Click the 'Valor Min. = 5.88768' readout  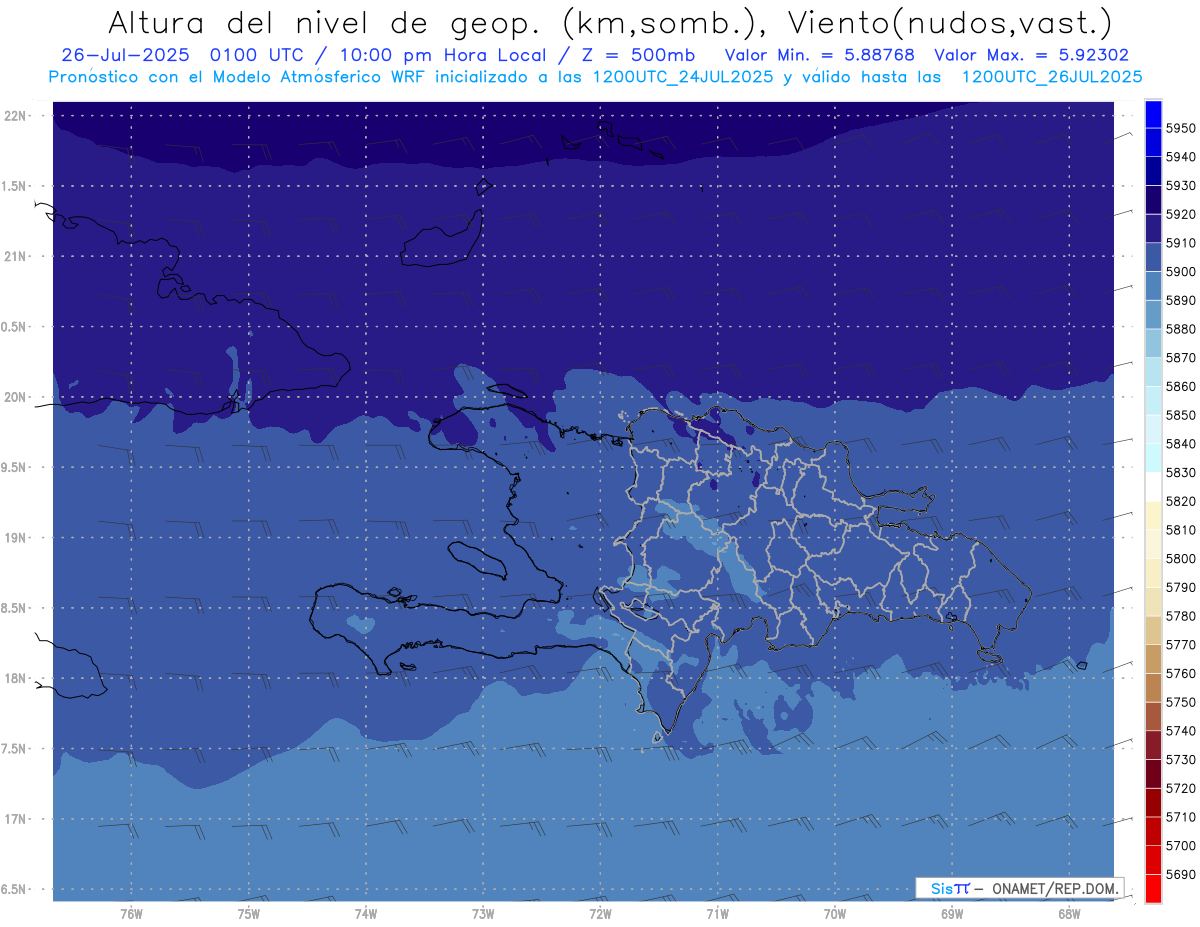819,55
